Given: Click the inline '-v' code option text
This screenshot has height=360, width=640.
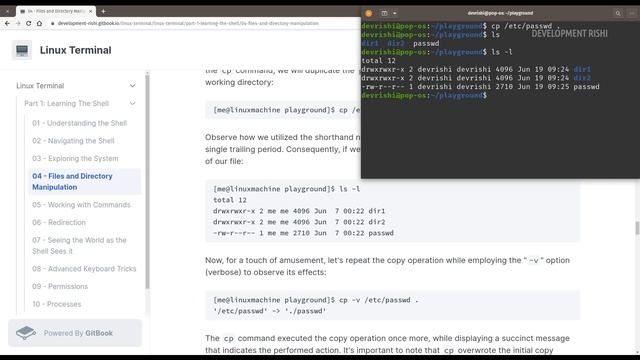Looking at the screenshot, I should (x=533, y=260).
